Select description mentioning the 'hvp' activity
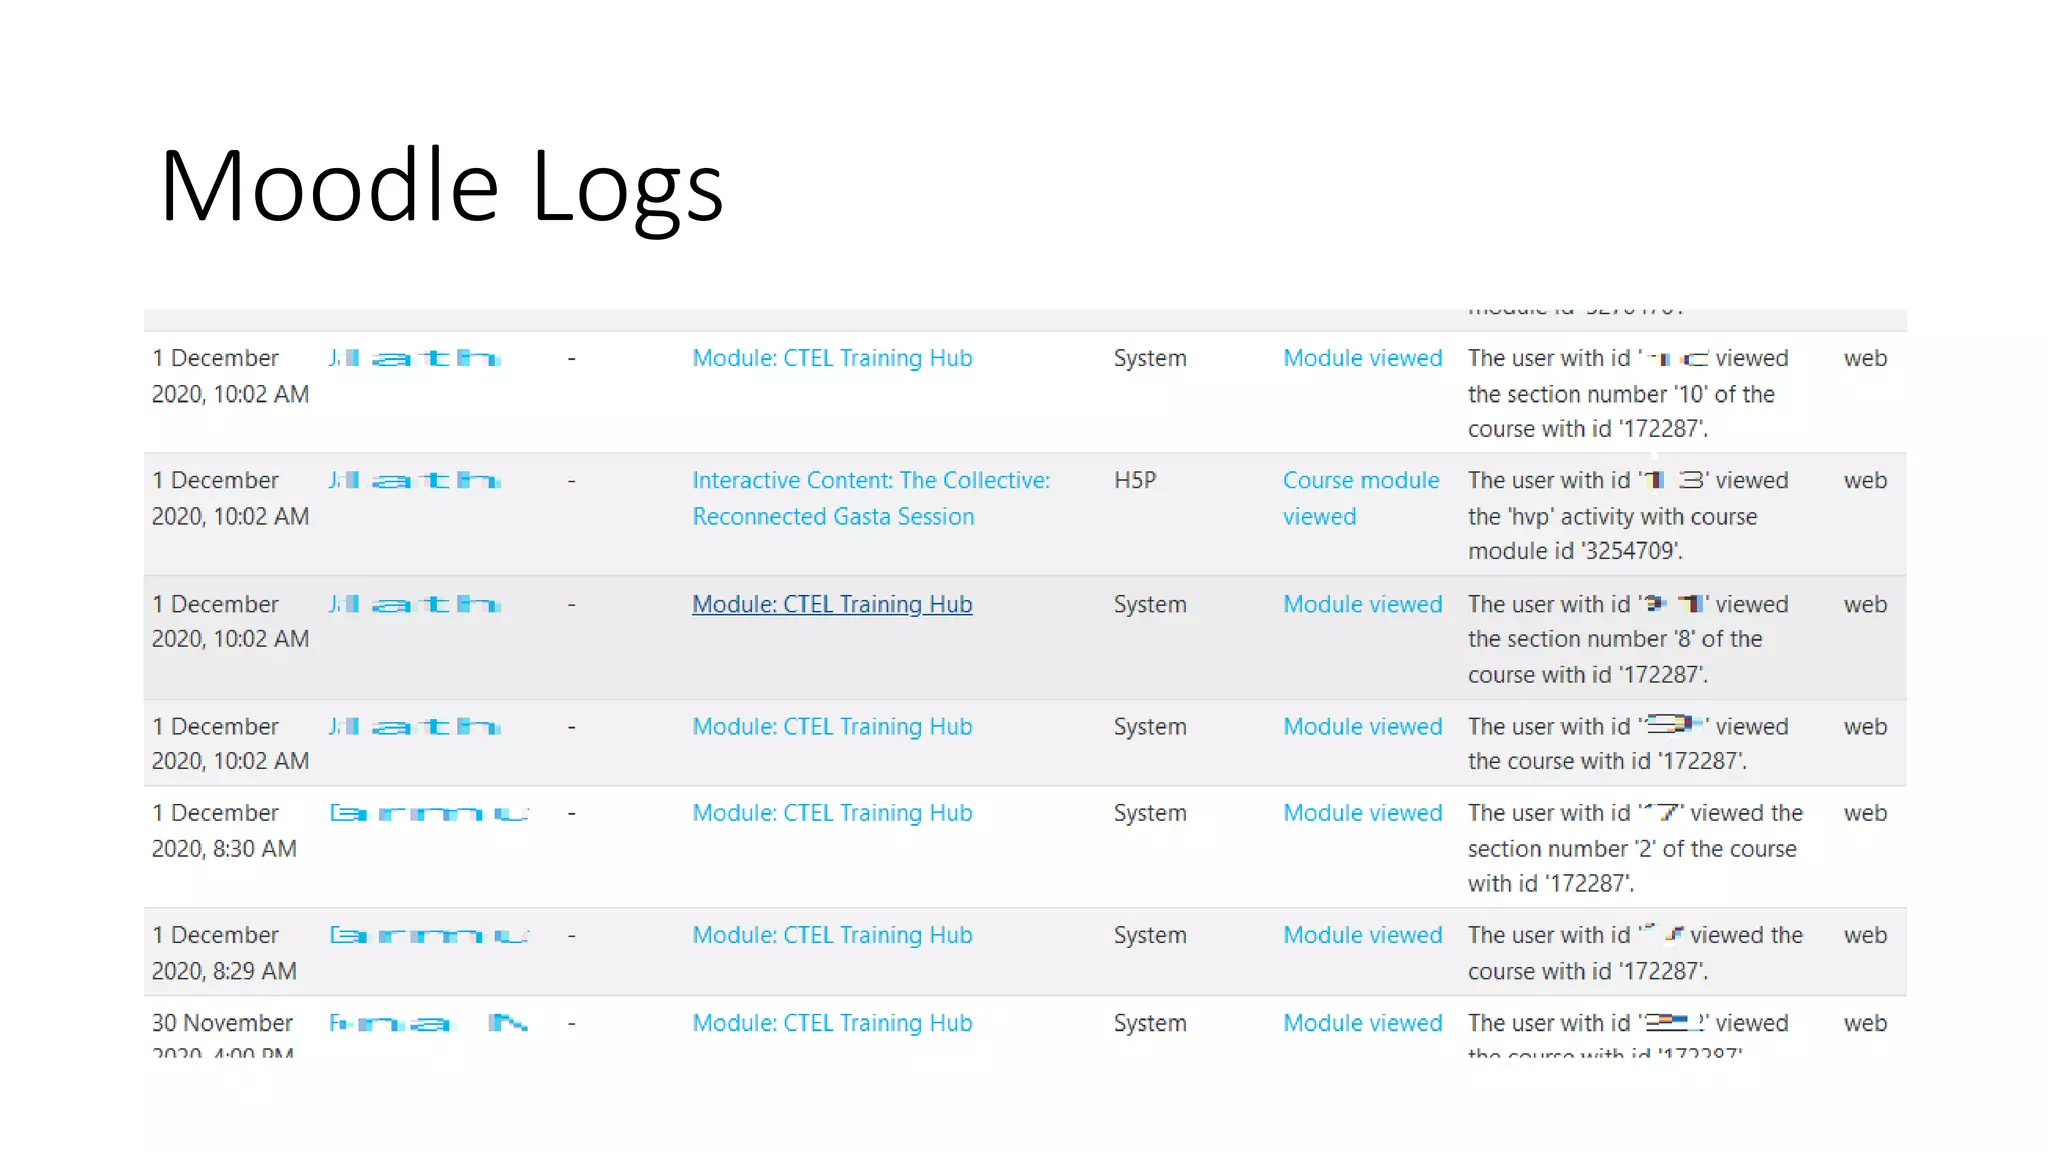Image resolution: width=2048 pixels, height=1152 pixels. pyautogui.click(x=1628, y=516)
